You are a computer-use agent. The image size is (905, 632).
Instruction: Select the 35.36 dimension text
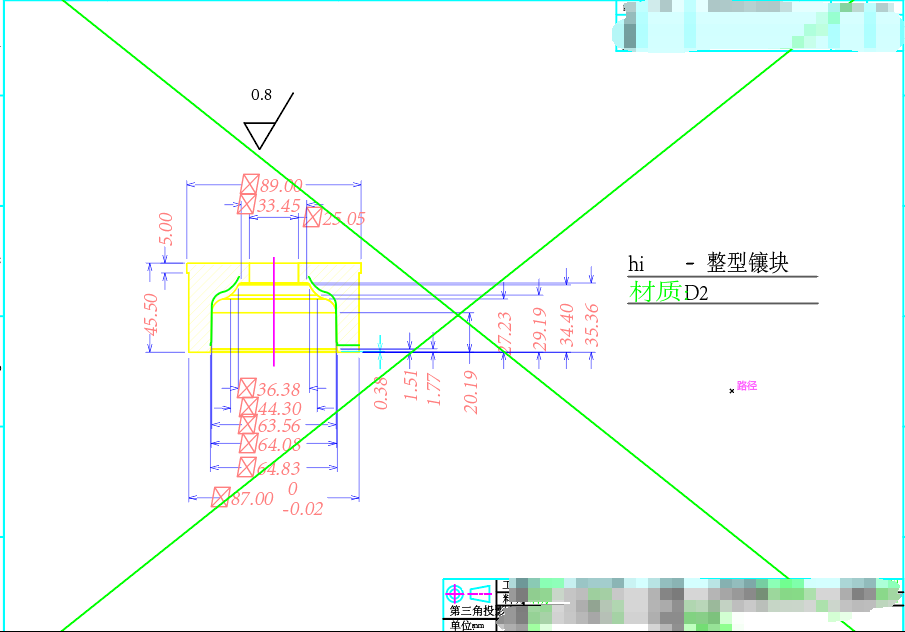click(591, 325)
